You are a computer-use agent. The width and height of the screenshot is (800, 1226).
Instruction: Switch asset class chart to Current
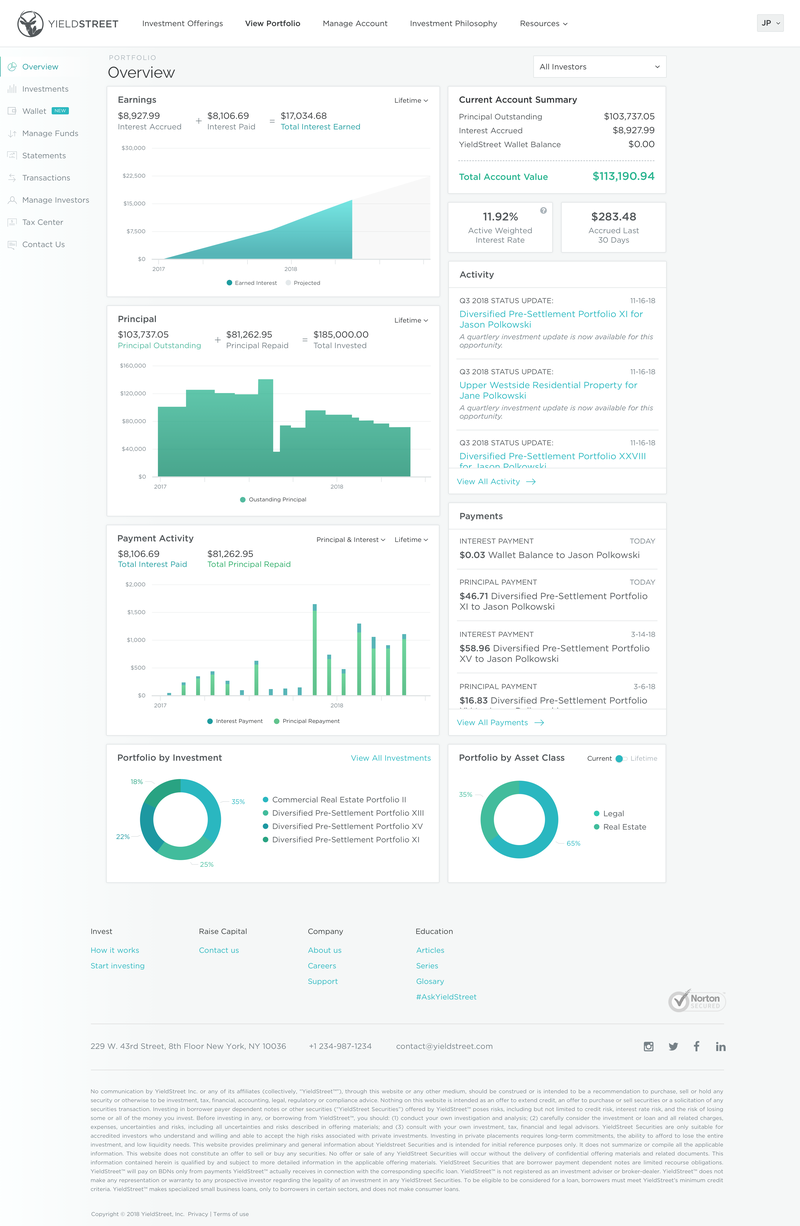coord(600,758)
